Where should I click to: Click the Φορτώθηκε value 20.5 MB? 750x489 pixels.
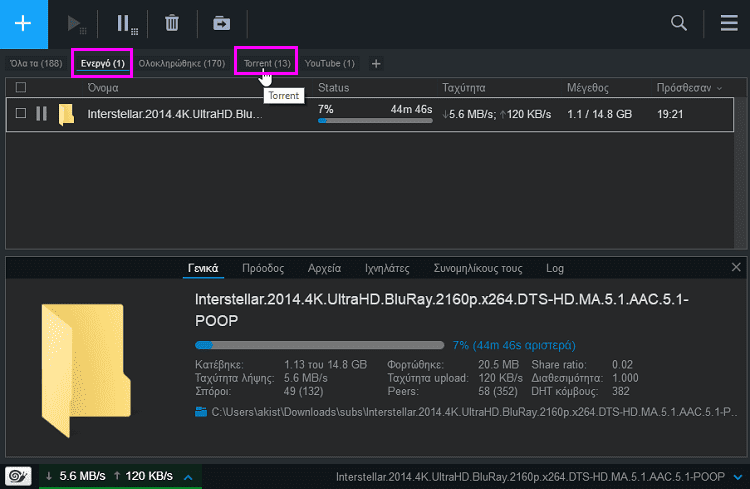498,365
